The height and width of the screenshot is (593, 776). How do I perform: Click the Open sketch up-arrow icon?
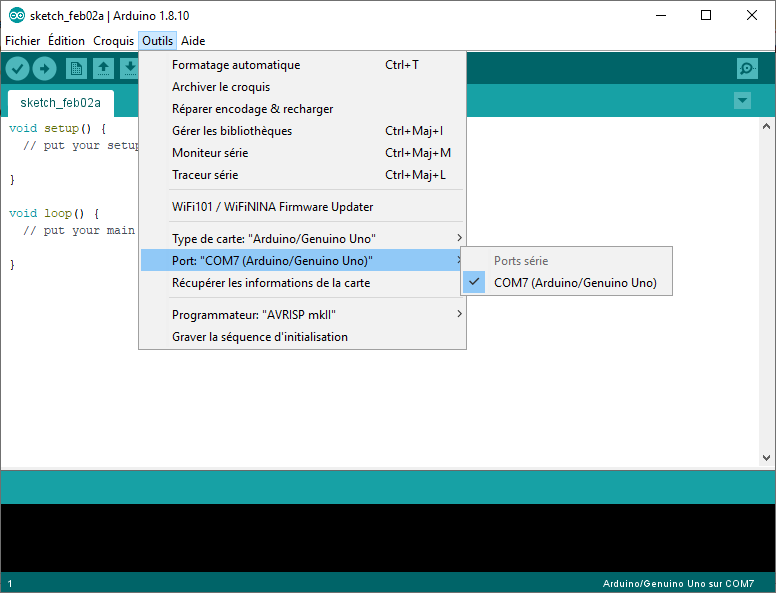click(x=103, y=68)
